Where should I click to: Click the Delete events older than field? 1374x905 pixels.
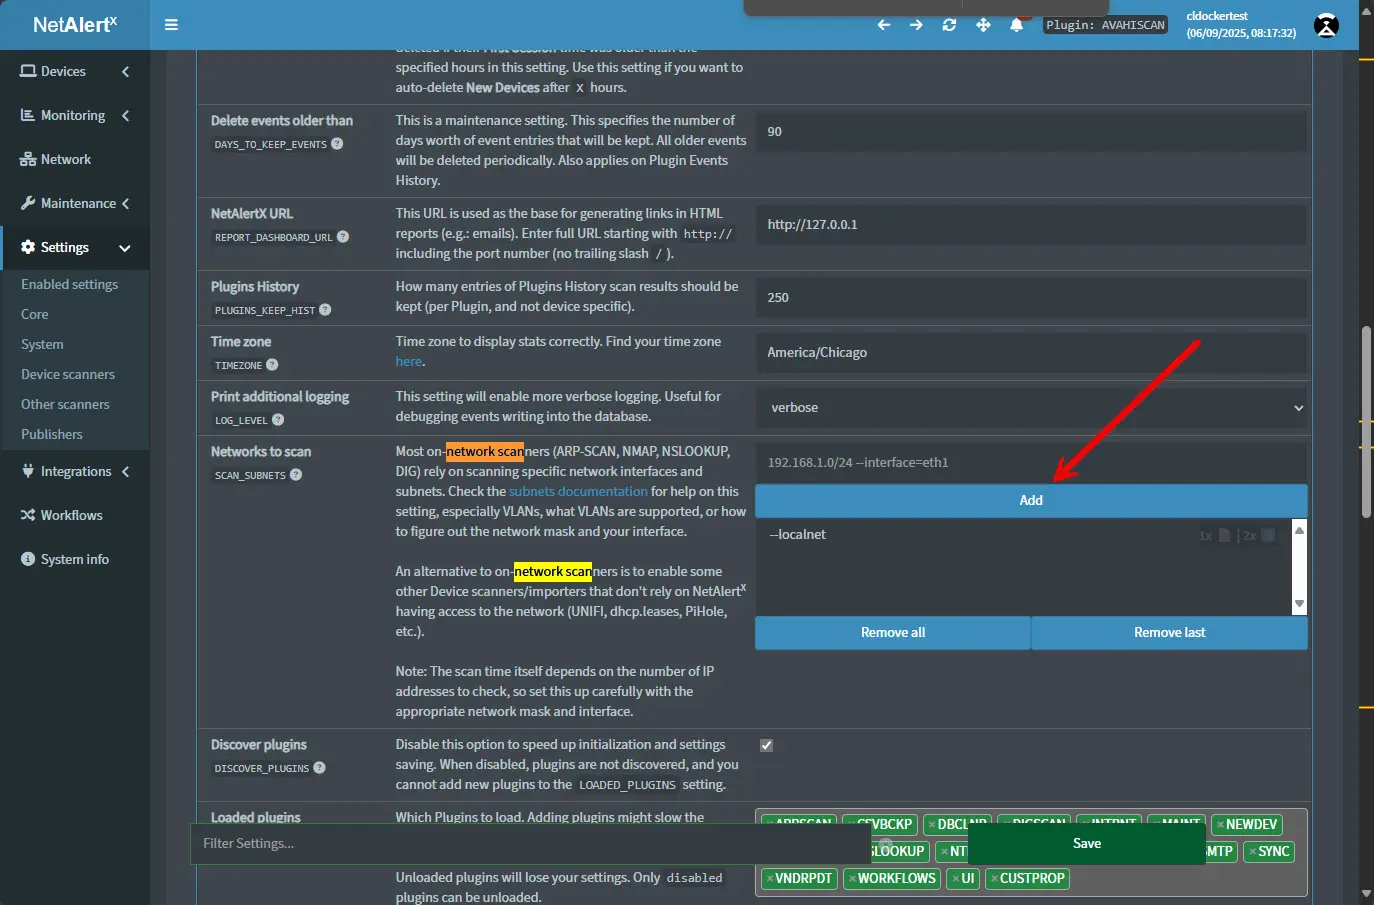point(1031,132)
